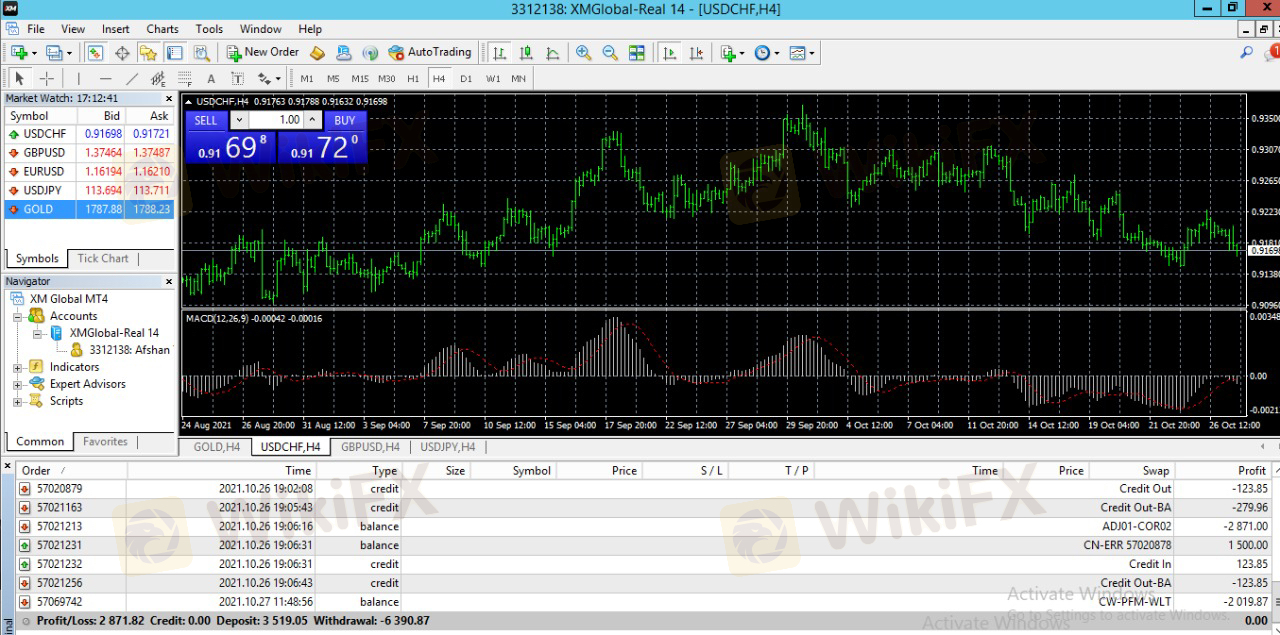
Task: Toggle the AutoTrading button
Action: click(429, 52)
